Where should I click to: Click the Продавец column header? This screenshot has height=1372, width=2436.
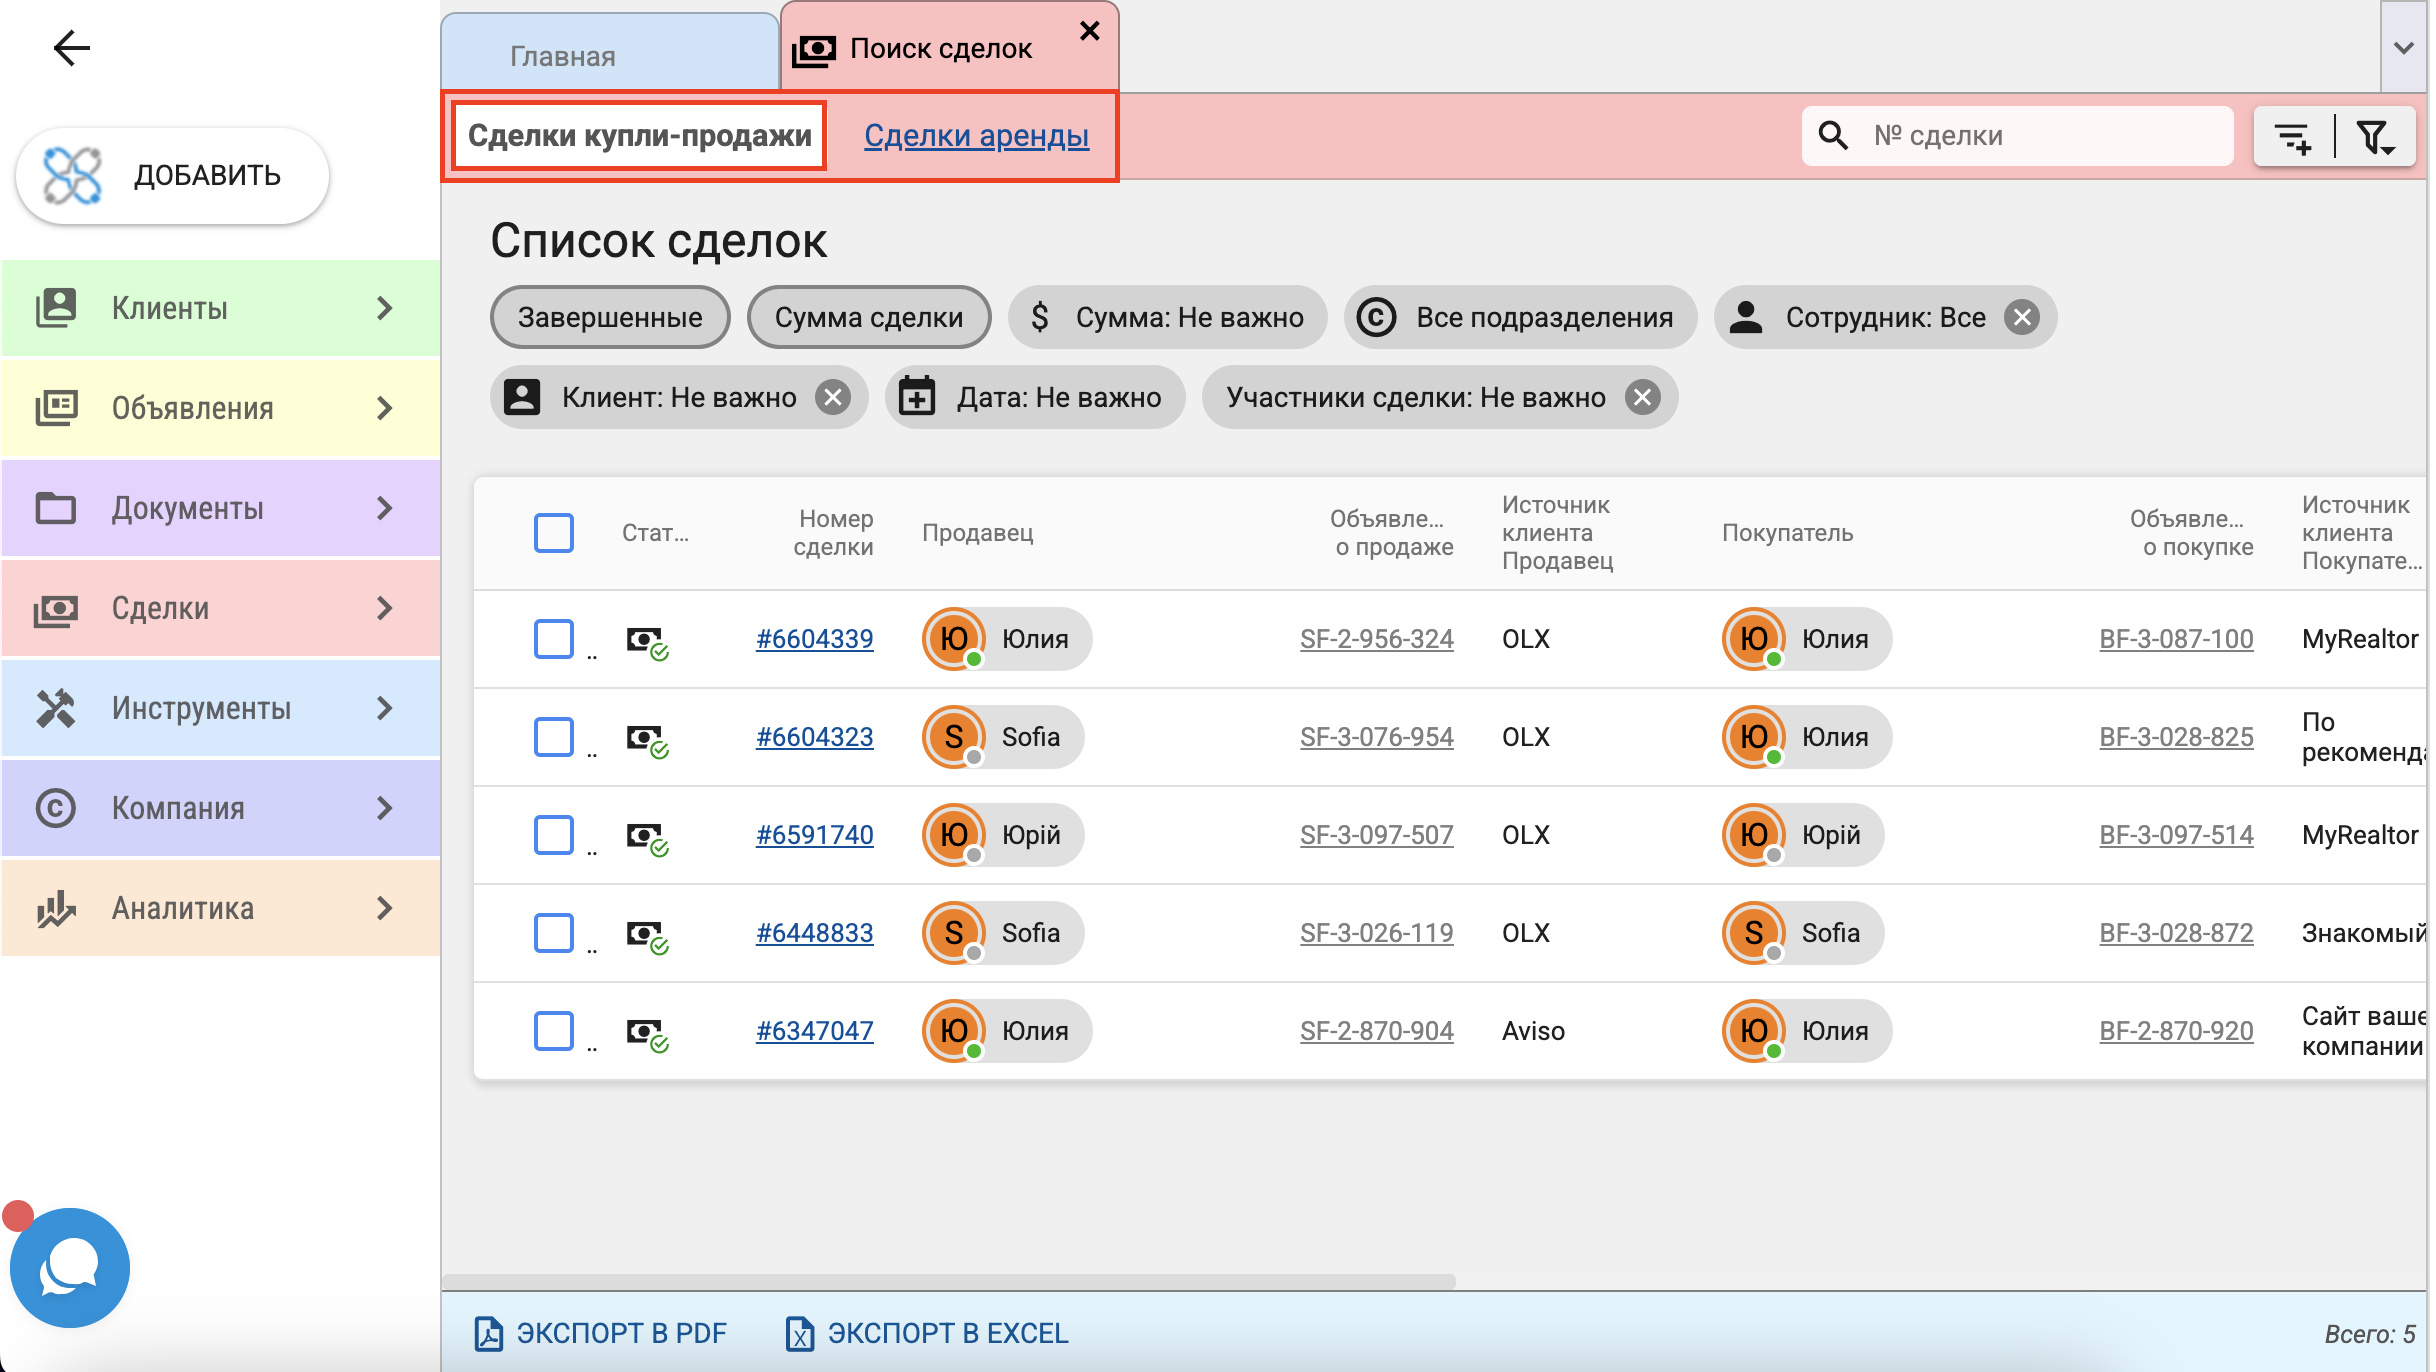[977, 533]
